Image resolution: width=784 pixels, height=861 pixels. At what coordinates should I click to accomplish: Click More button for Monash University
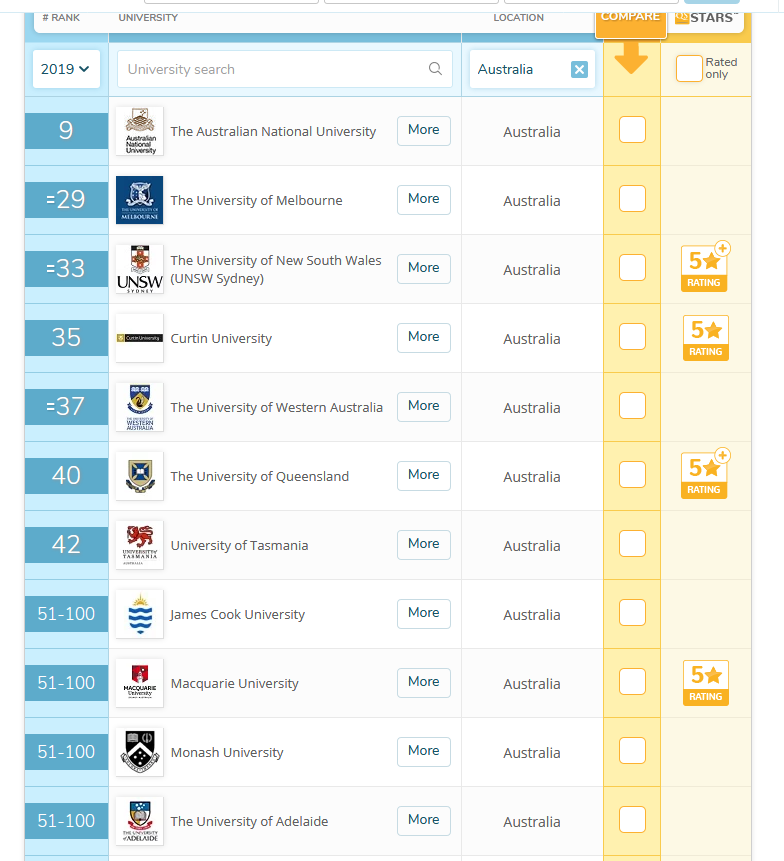coord(424,752)
